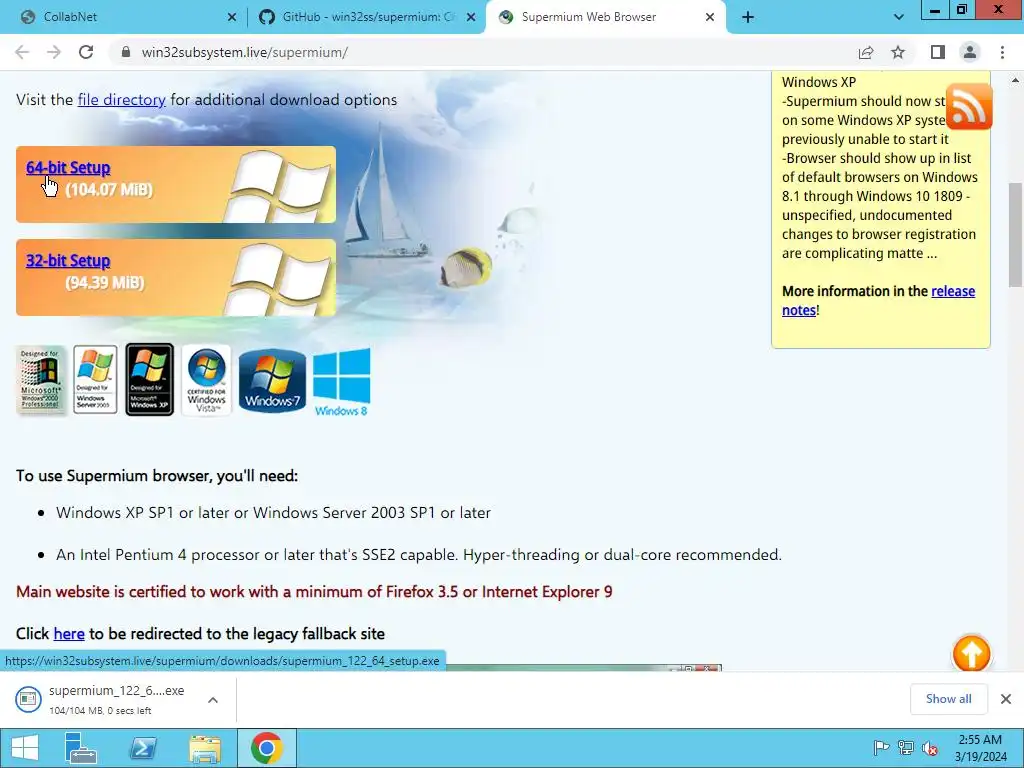Screen dimensions: 1024x768
Task: Close the Supermium Web Browser tab
Action: [710, 18]
